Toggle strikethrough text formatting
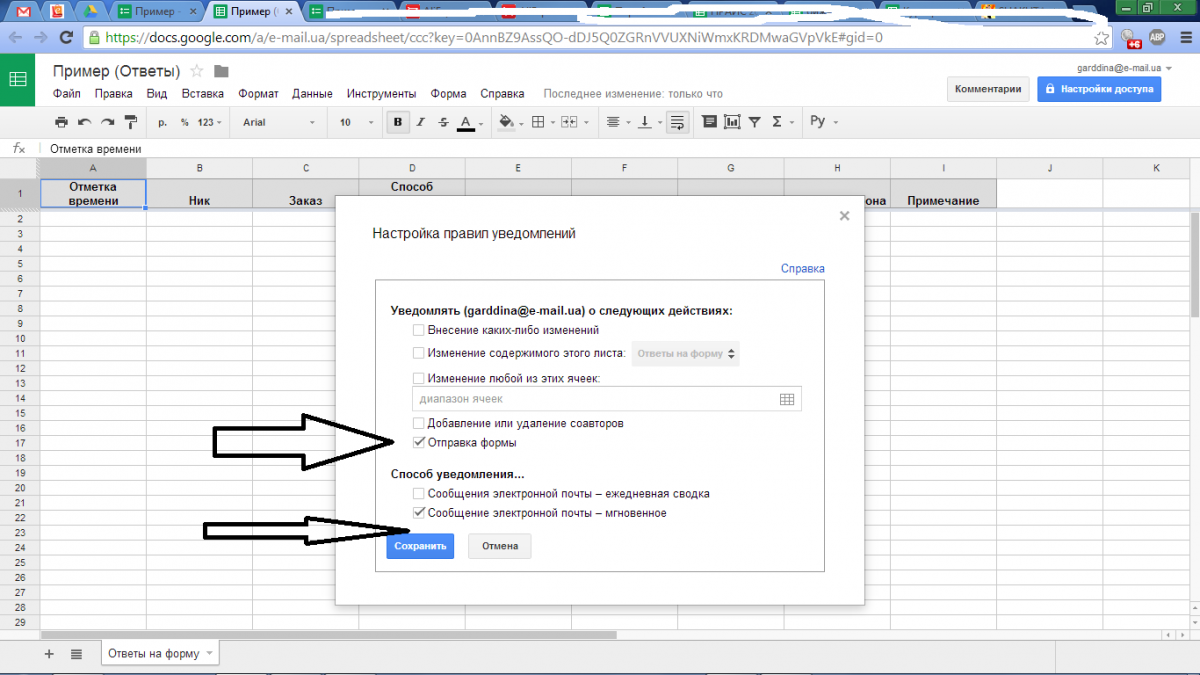 (442, 122)
